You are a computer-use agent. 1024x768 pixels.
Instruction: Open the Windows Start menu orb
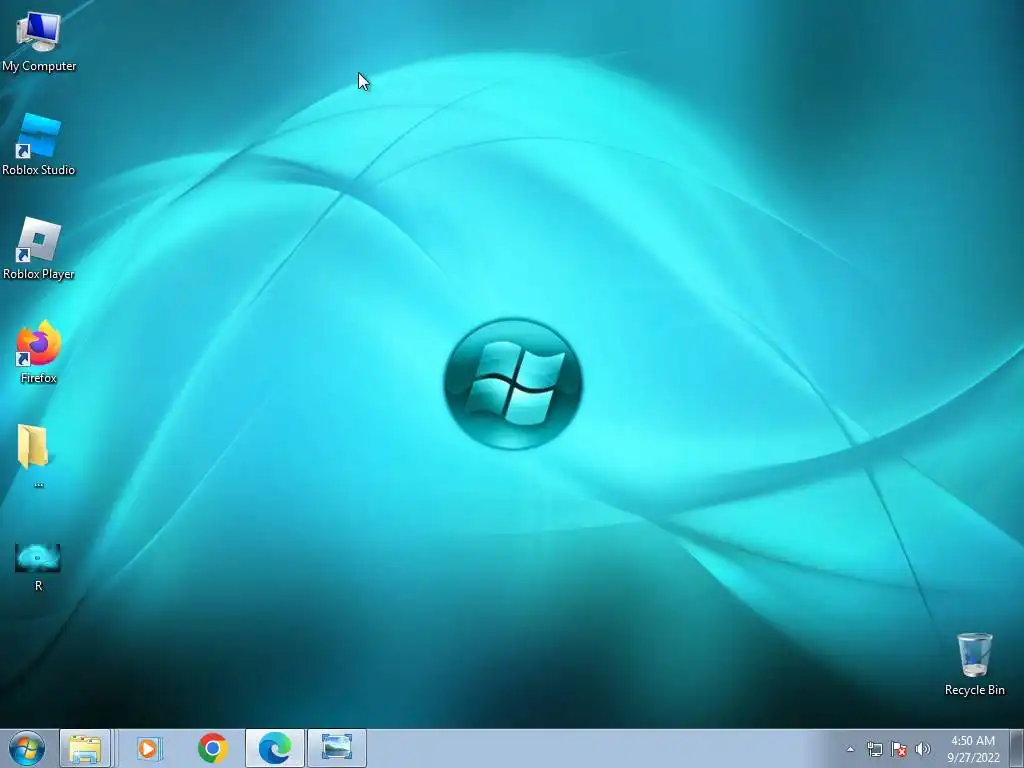pyautogui.click(x=27, y=748)
